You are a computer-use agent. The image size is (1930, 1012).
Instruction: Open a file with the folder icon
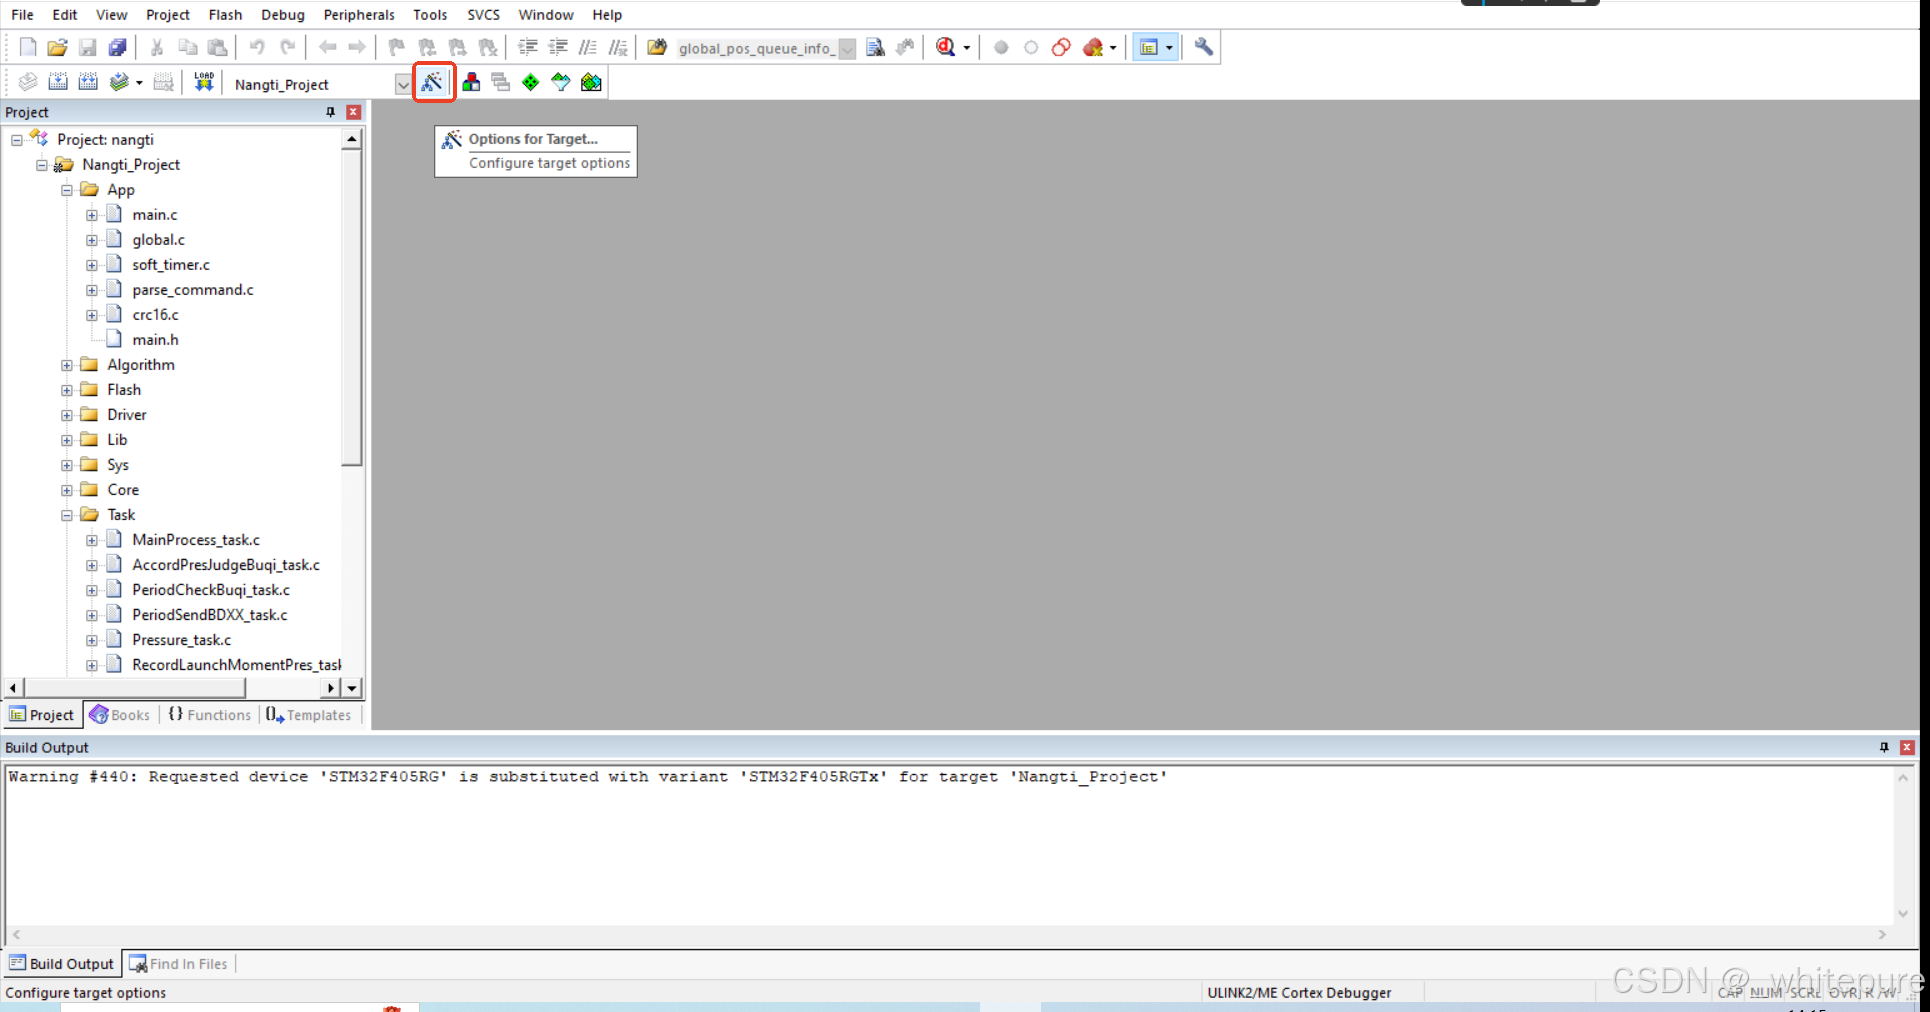(x=58, y=47)
